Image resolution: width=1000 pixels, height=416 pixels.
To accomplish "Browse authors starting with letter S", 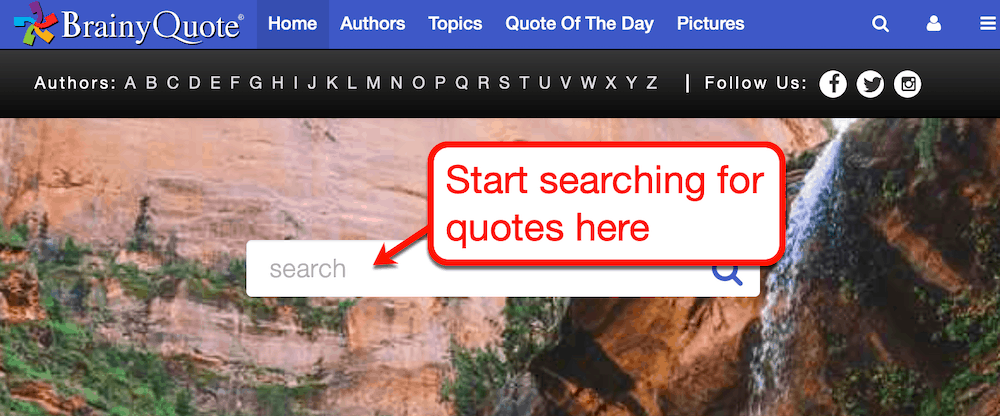I will tap(504, 84).
